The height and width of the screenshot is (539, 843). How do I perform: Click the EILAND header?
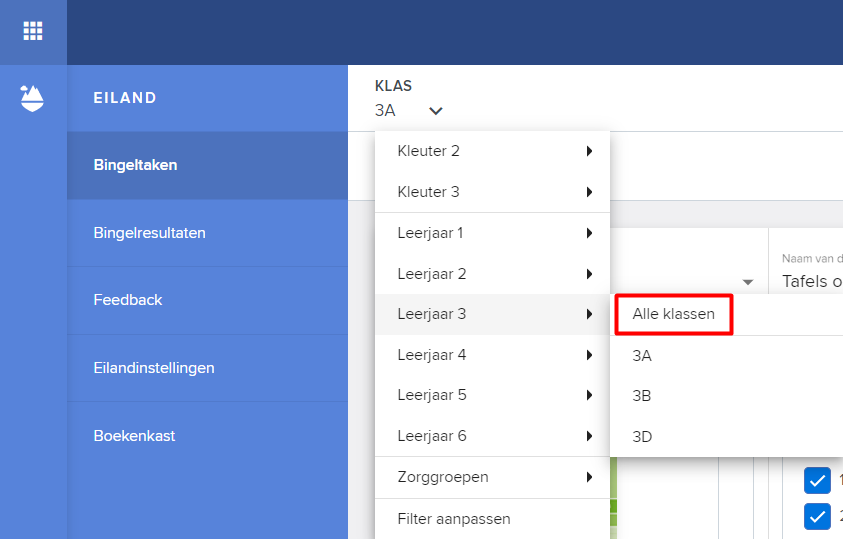coord(125,98)
